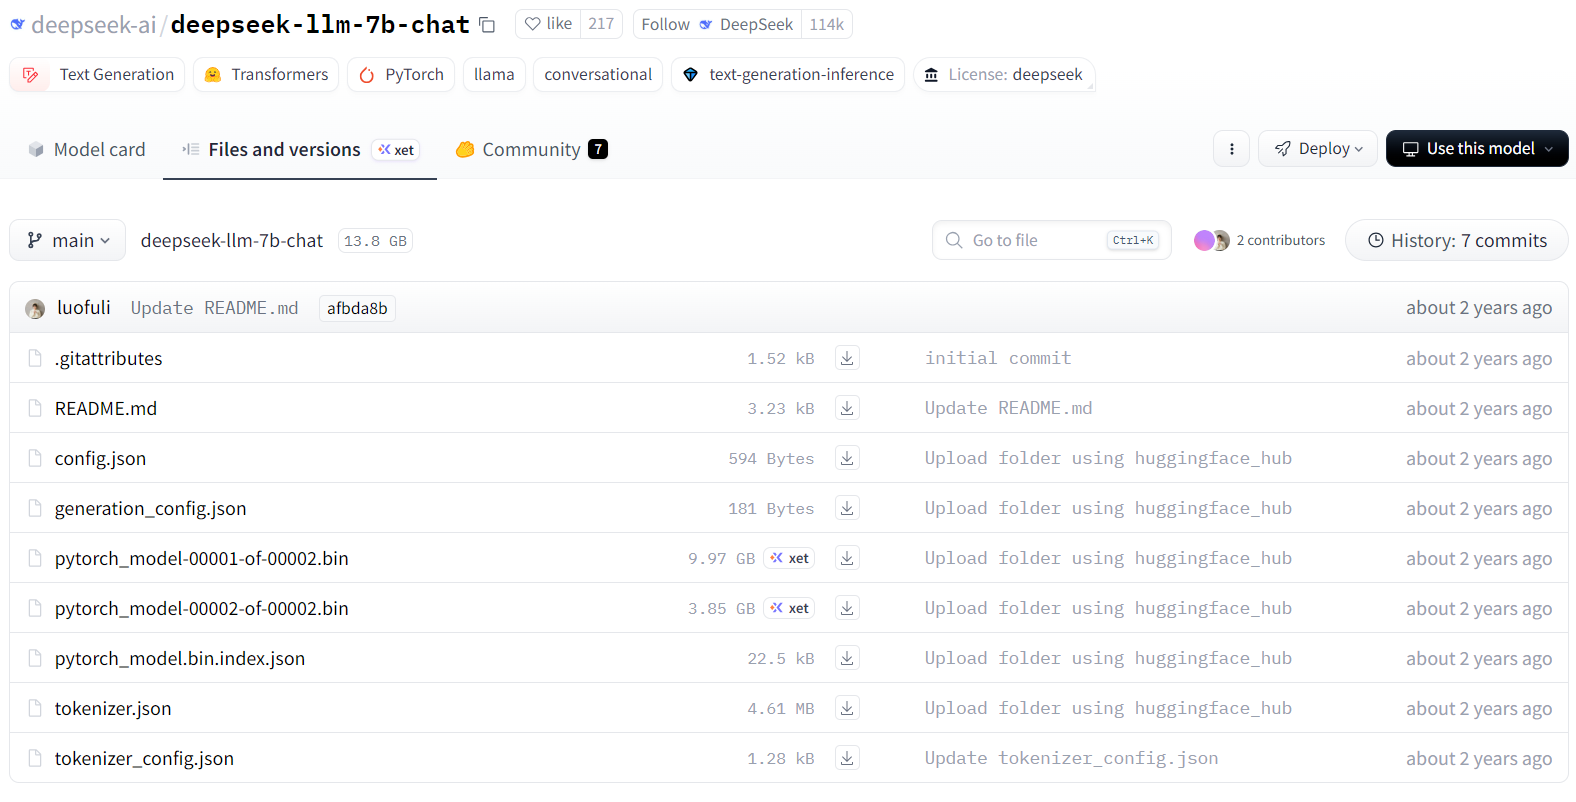1576x802 pixels.
Task: Click the three-dot more options icon
Action: tap(1231, 149)
